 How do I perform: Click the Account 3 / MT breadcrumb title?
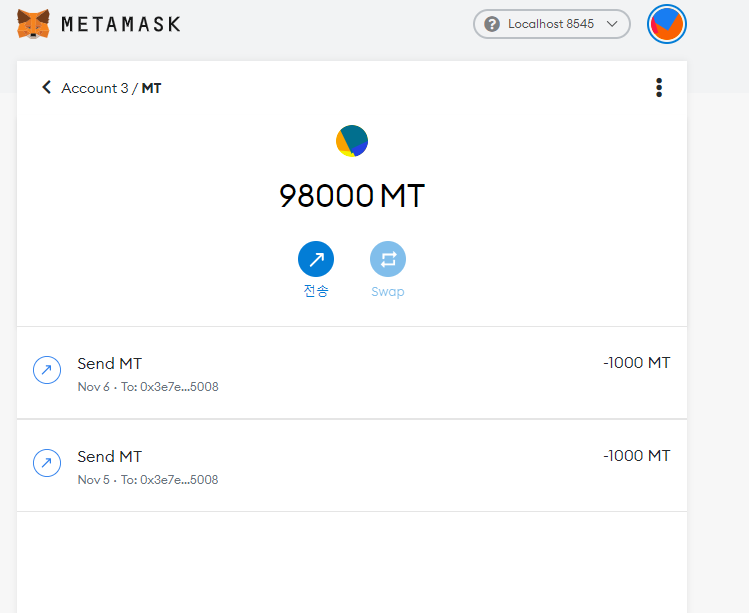click(x=111, y=88)
